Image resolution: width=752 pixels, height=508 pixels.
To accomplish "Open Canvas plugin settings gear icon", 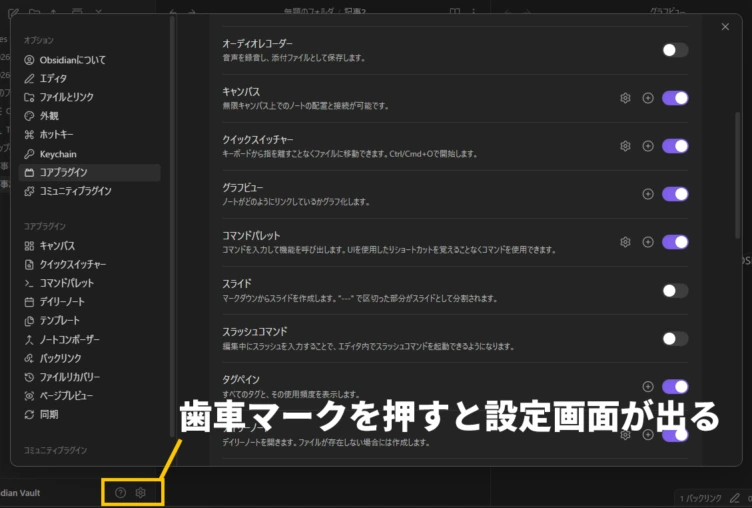I will tap(625, 98).
